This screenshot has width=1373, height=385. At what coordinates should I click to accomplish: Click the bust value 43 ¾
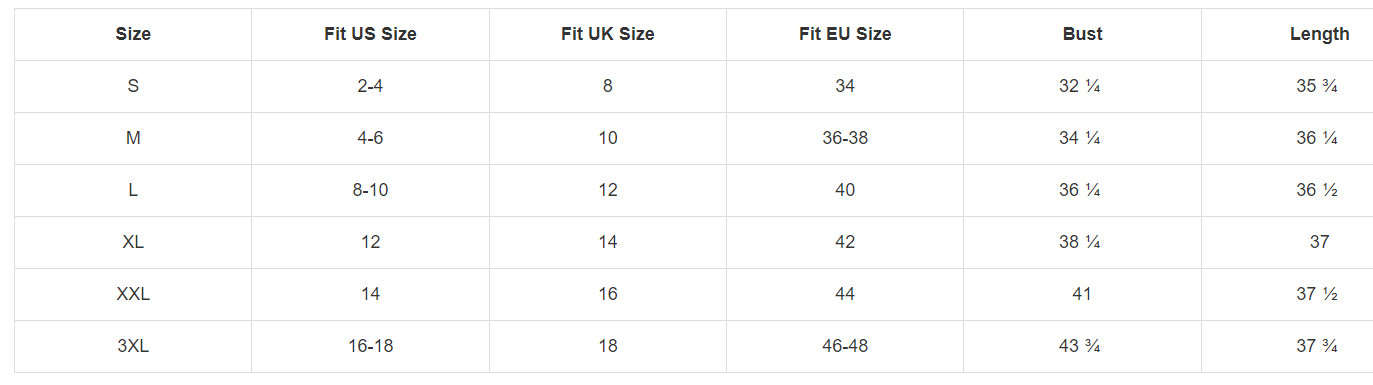[x=1082, y=346]
